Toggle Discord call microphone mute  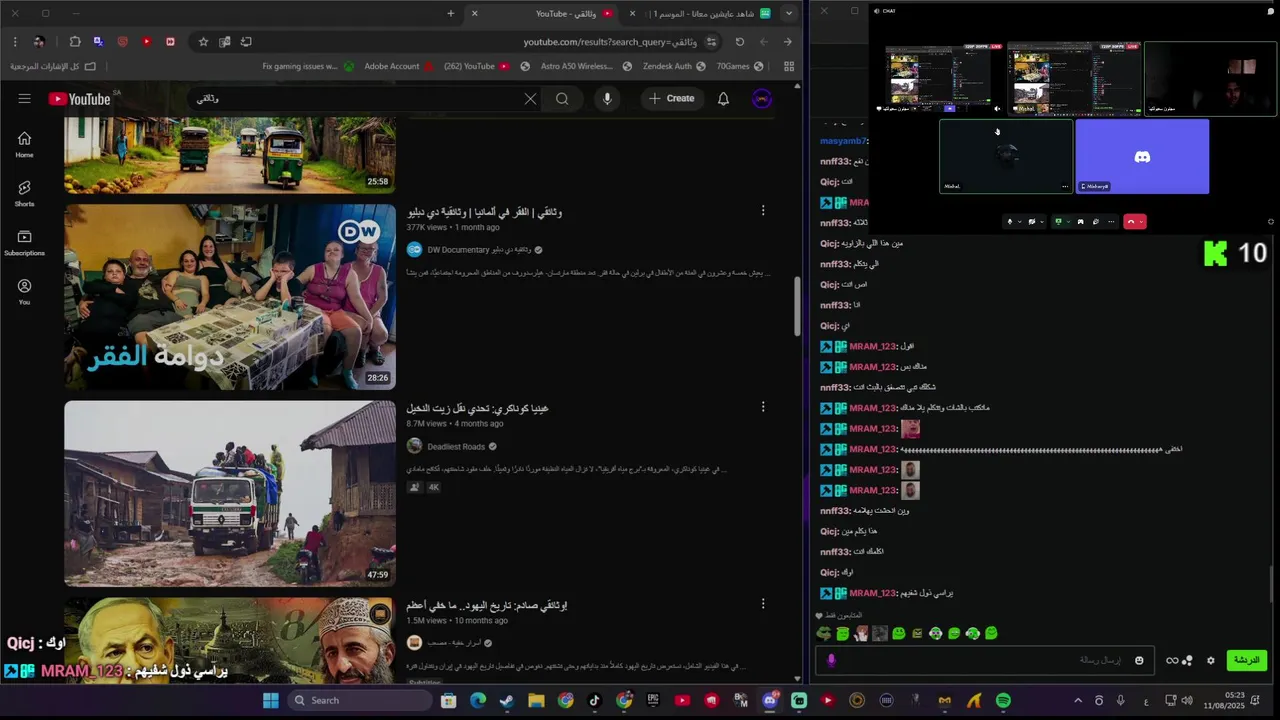[1010, 221]
